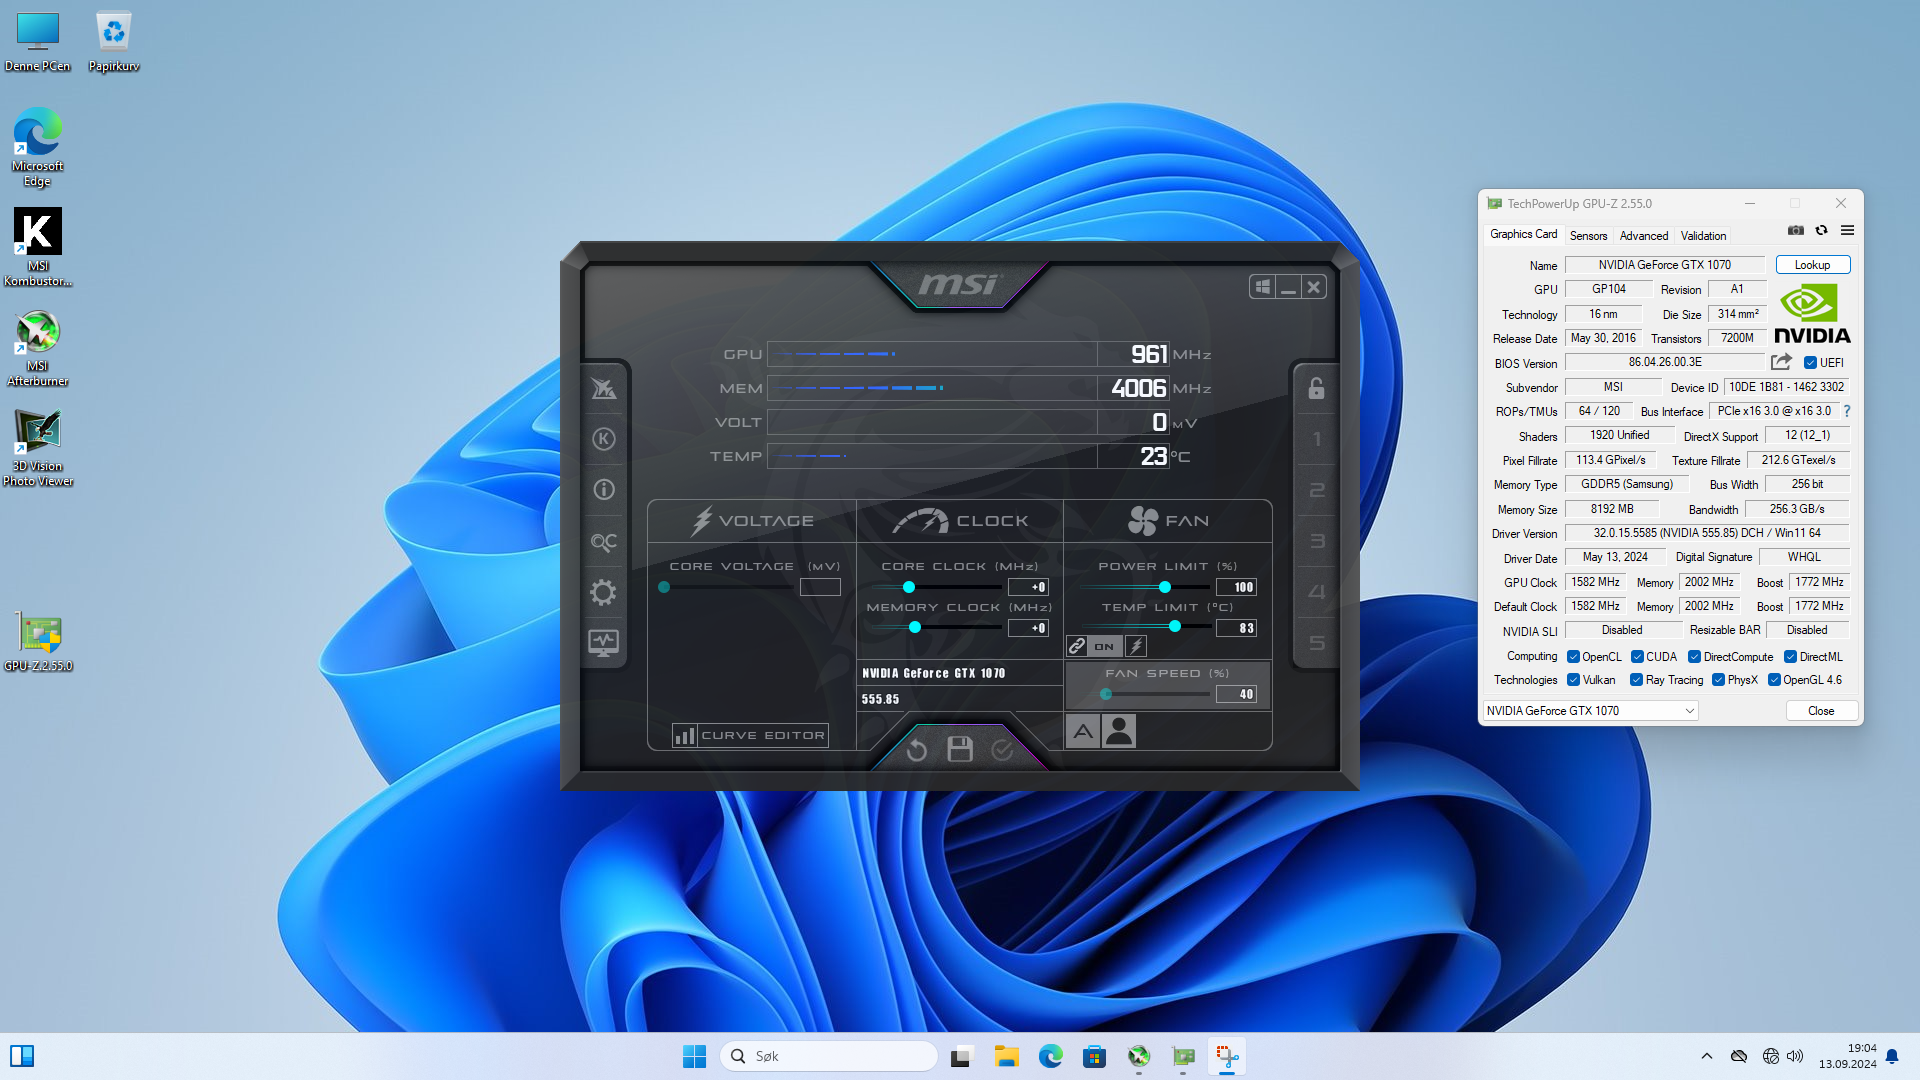Open the GPU selection dropdown in GPU-Z
The height and width of the screenshot is (1080, 1920).
(x=1589, y=711)
